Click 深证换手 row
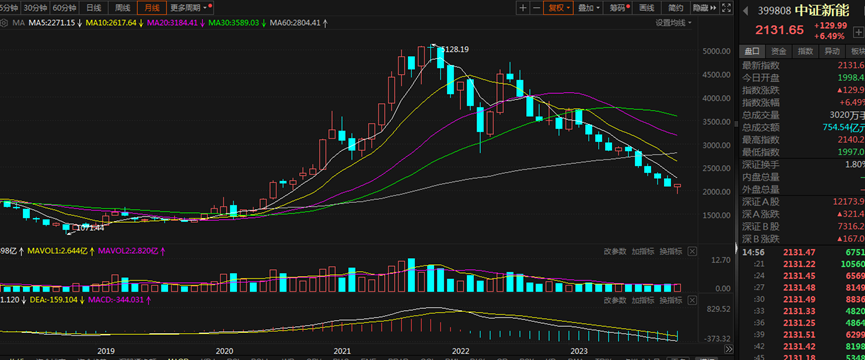 [802, 164]
